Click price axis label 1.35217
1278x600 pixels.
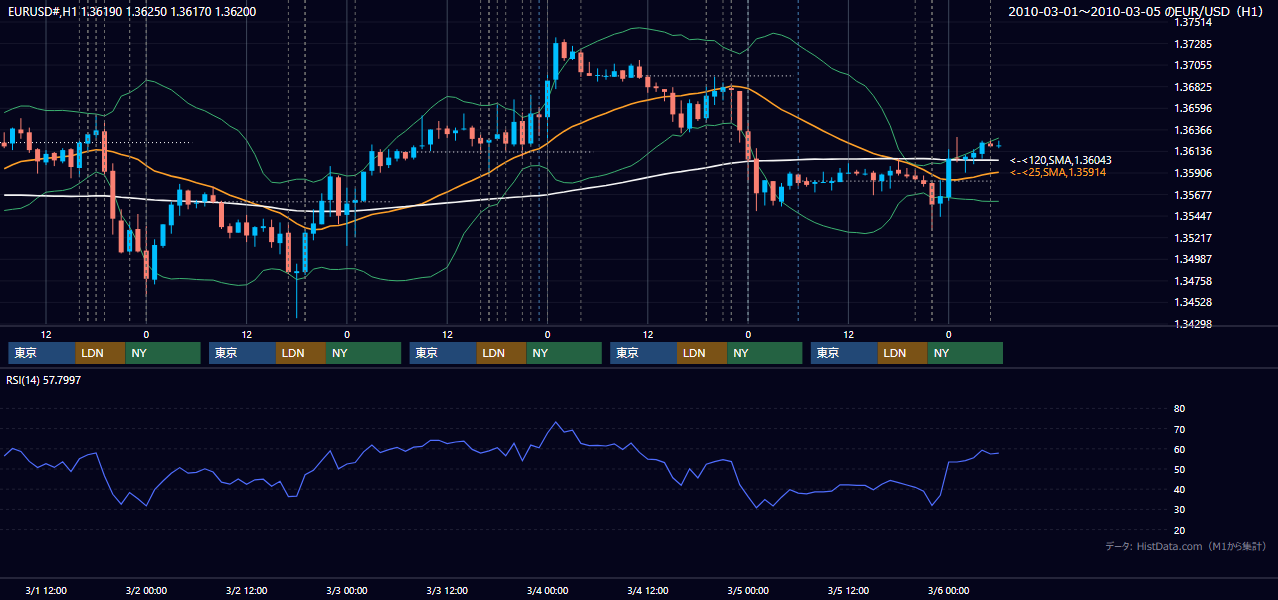click(1193, 239)
